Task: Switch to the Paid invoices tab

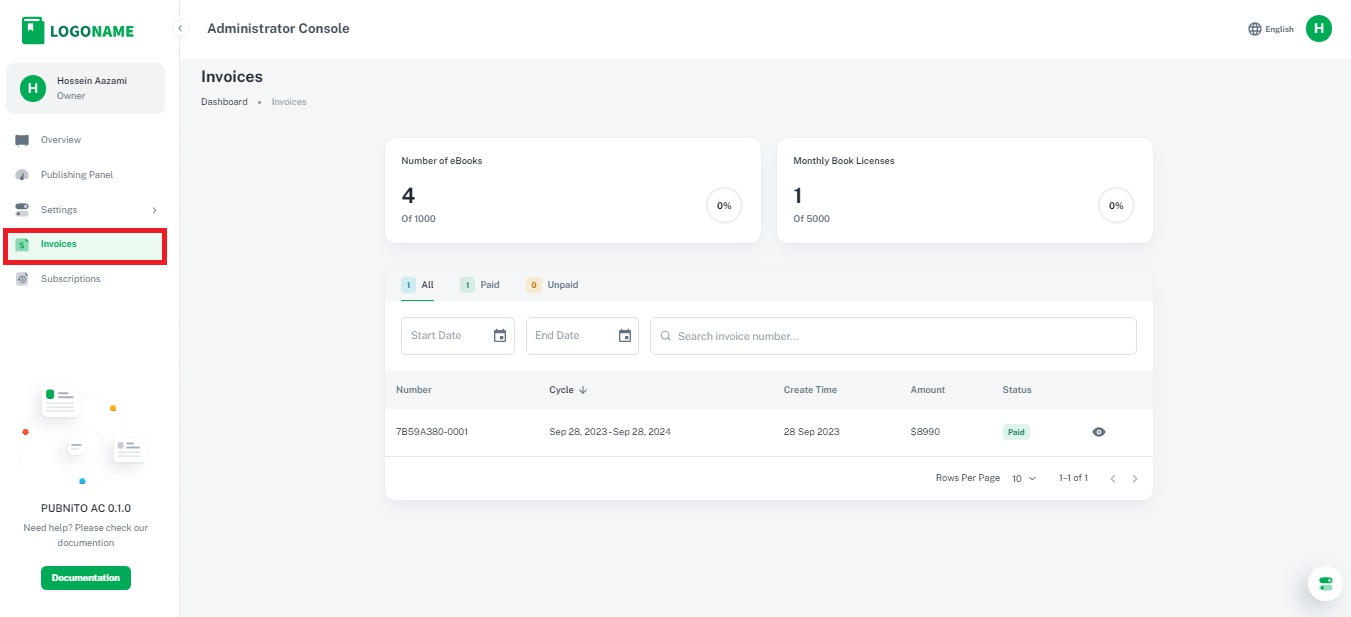Action: tap(480, 285)
